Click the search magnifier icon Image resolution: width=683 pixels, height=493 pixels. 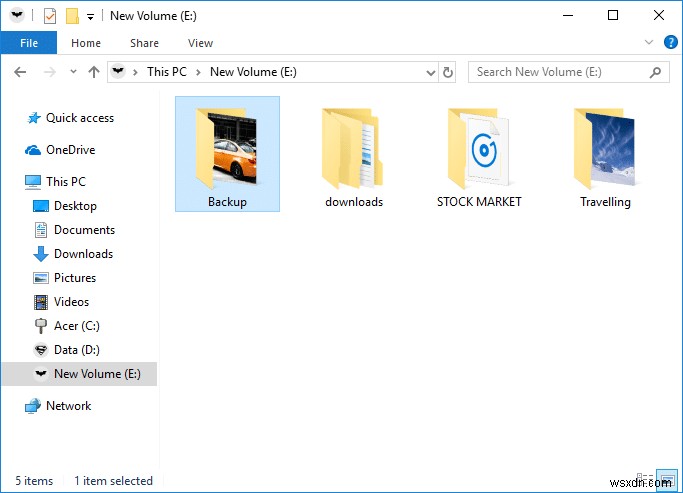click(x=655, y=72)
